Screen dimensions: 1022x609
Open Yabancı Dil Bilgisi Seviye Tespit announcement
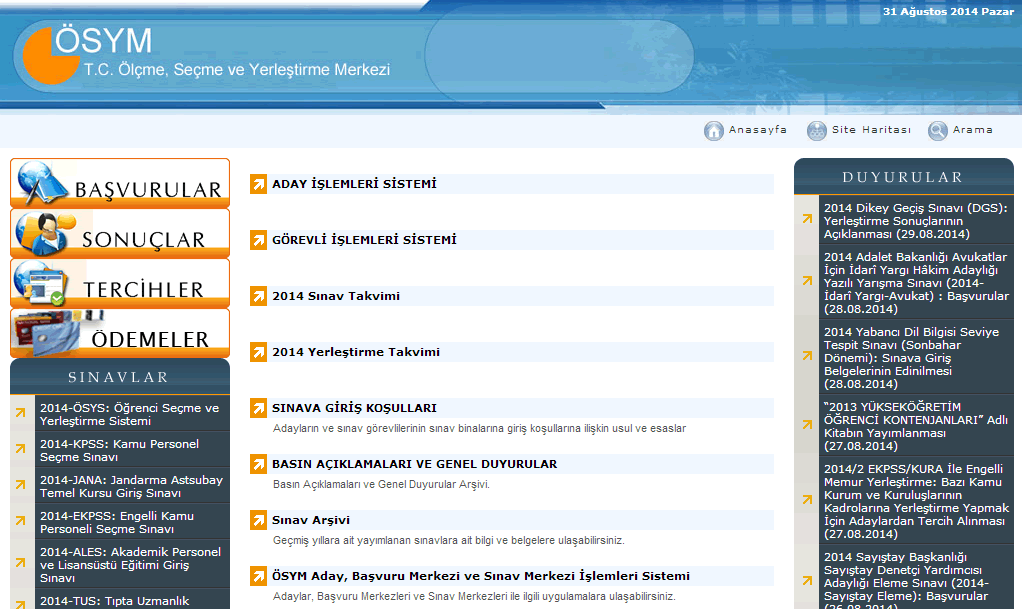[x=911, y=358]
